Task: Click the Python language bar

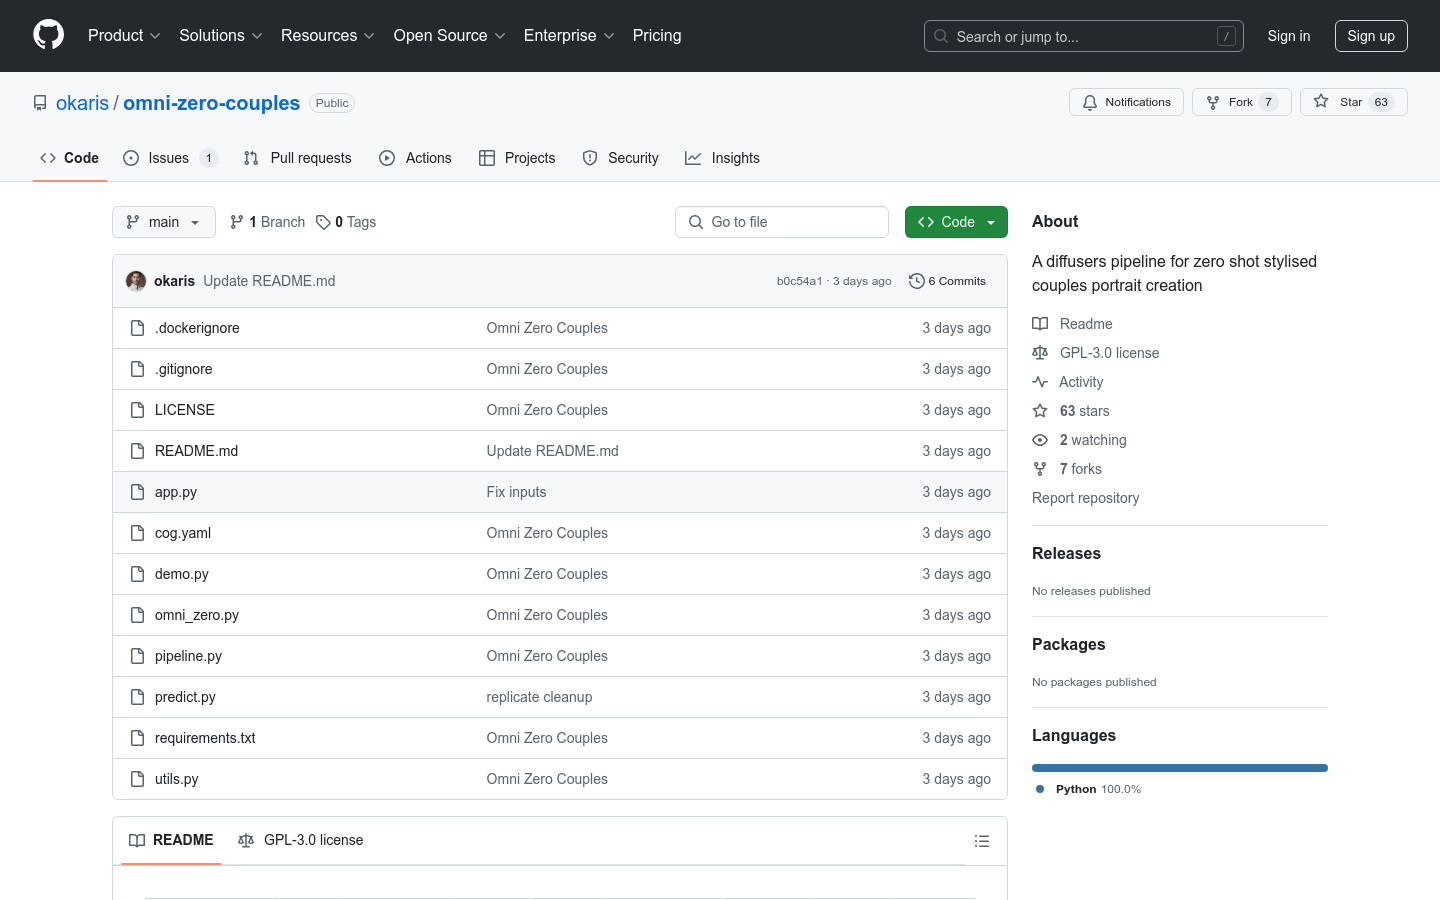Action: pyautogui.click(x=1179, y=768)
